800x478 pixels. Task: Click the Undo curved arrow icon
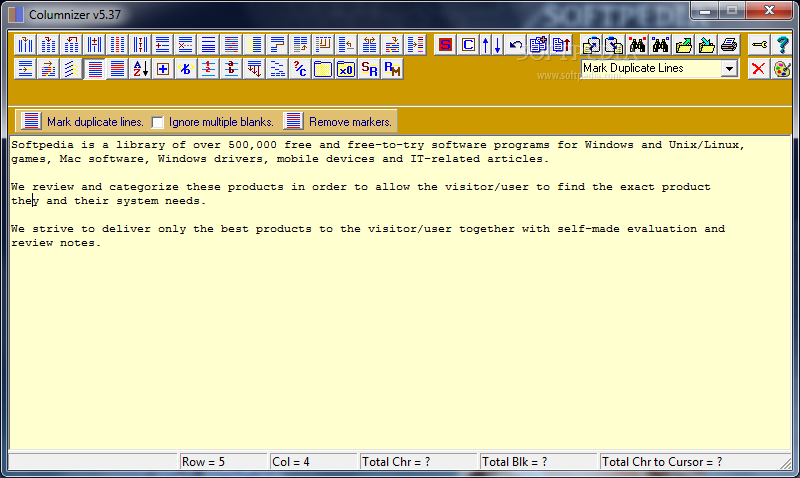(x=515, y=45)
